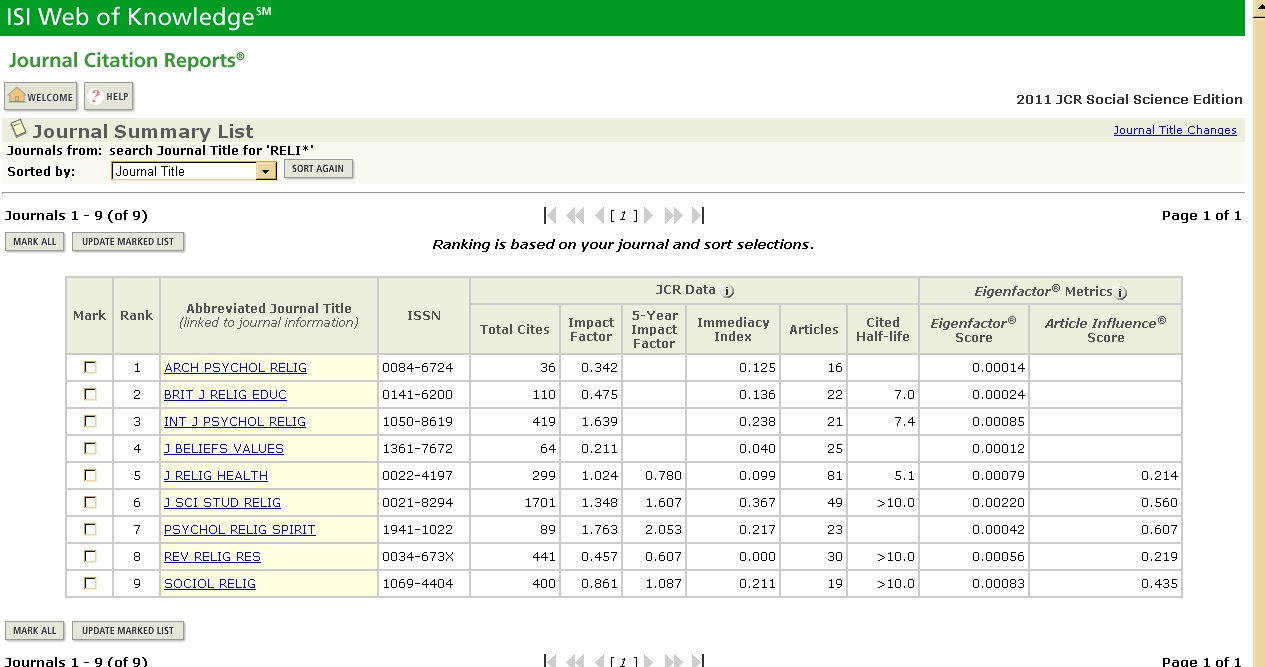Click the 5-Year Impact Factor column header
This screenshot has width=1265, height=667.
(654, 330)
